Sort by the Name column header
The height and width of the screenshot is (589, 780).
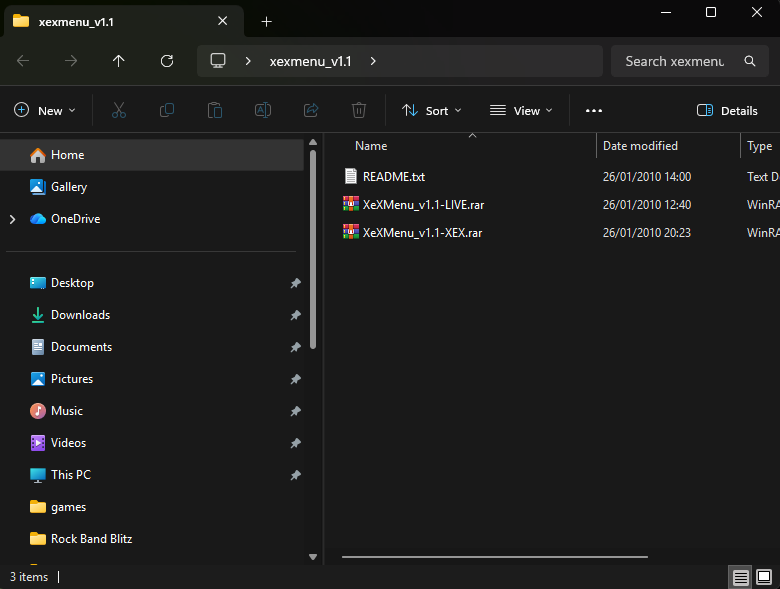pyautogui.click(x=371, y=146)
